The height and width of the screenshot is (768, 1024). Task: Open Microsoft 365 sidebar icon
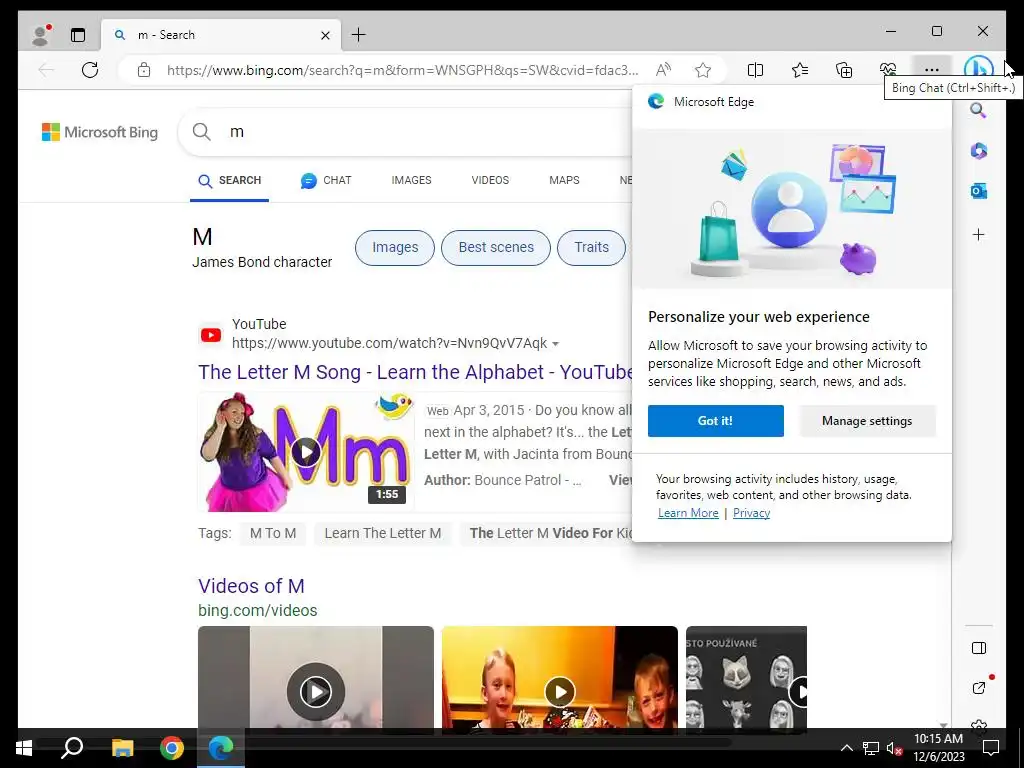click(x=978, y=151)
